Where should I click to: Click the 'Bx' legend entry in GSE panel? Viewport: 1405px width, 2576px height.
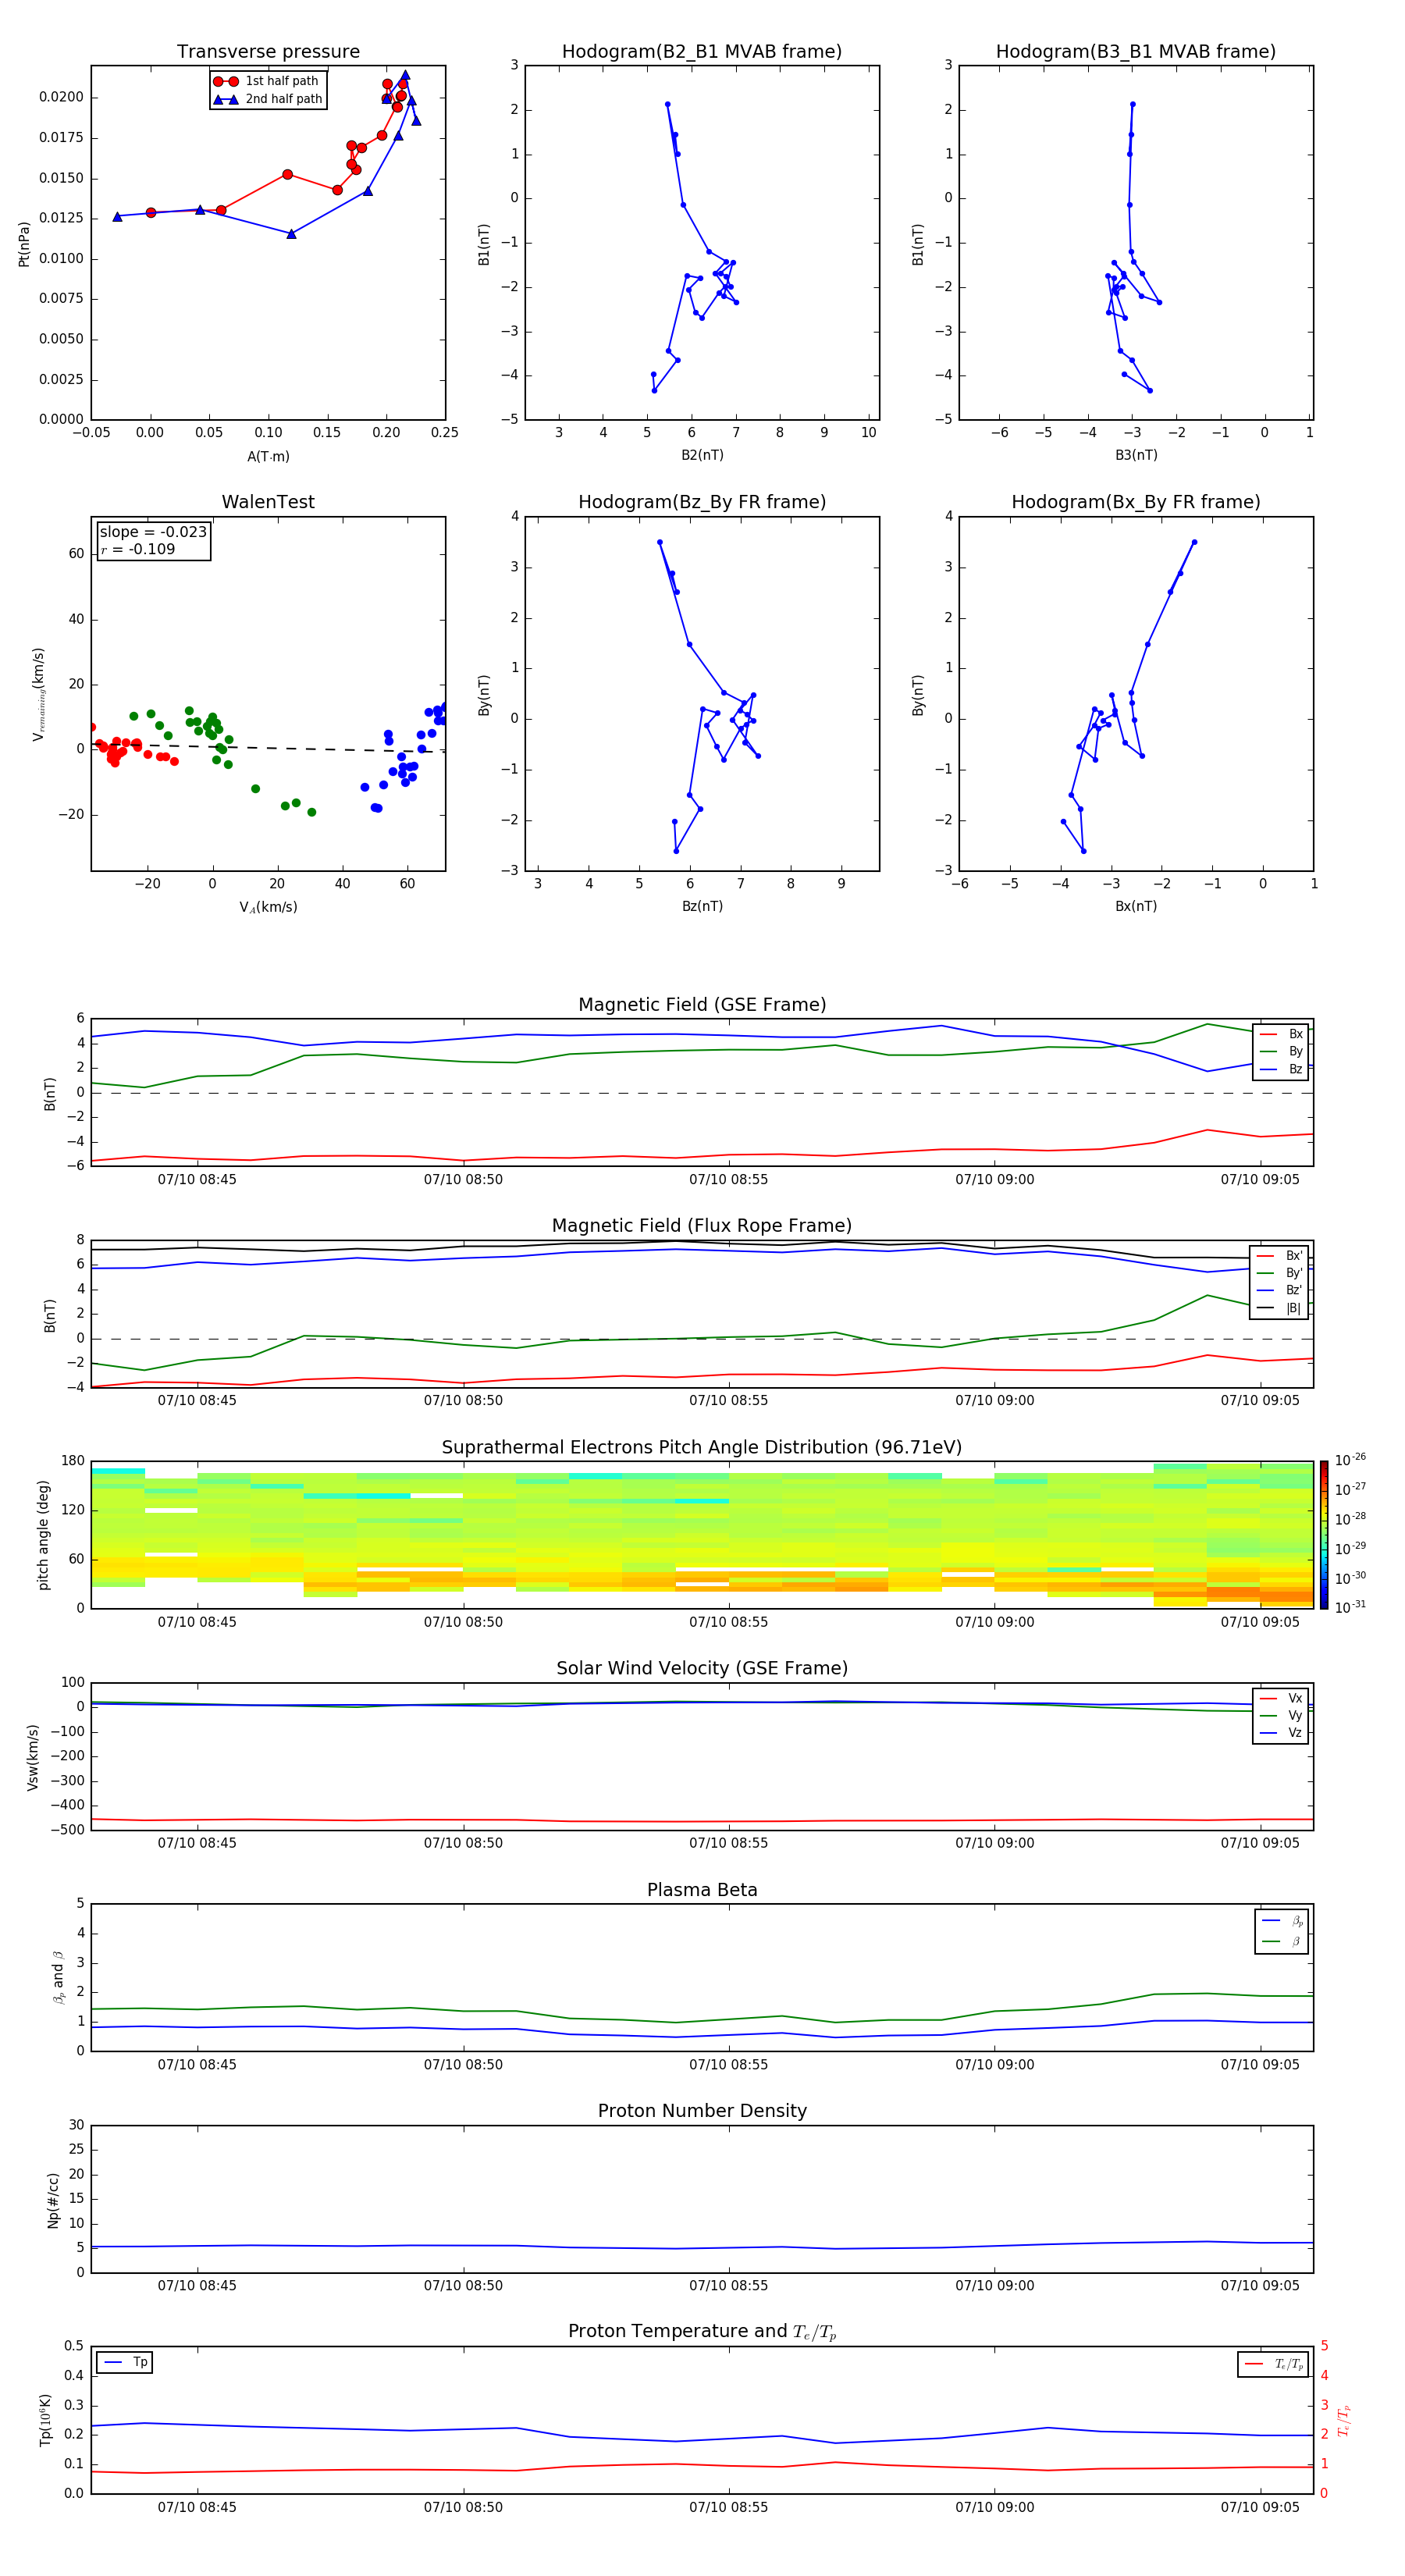[1282, 1034]
